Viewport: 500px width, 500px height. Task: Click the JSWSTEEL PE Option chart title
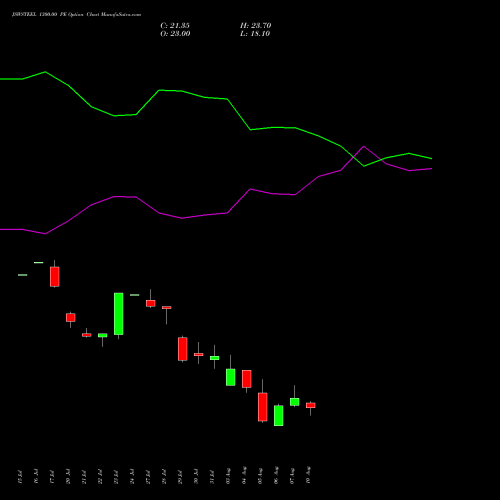[76, 15]
